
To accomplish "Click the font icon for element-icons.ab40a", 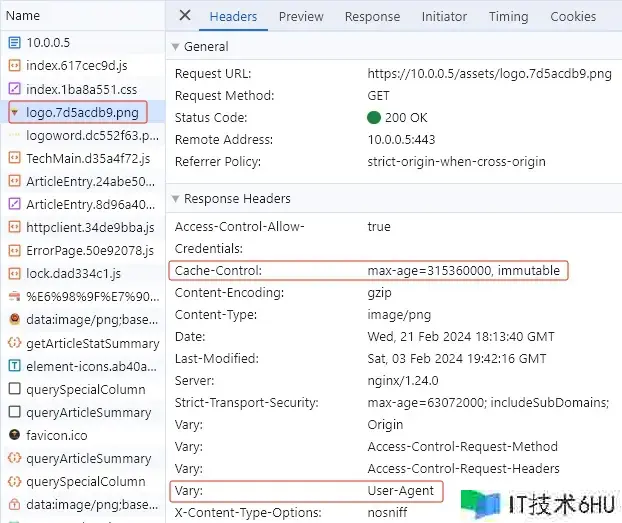I will click(14, 366).
